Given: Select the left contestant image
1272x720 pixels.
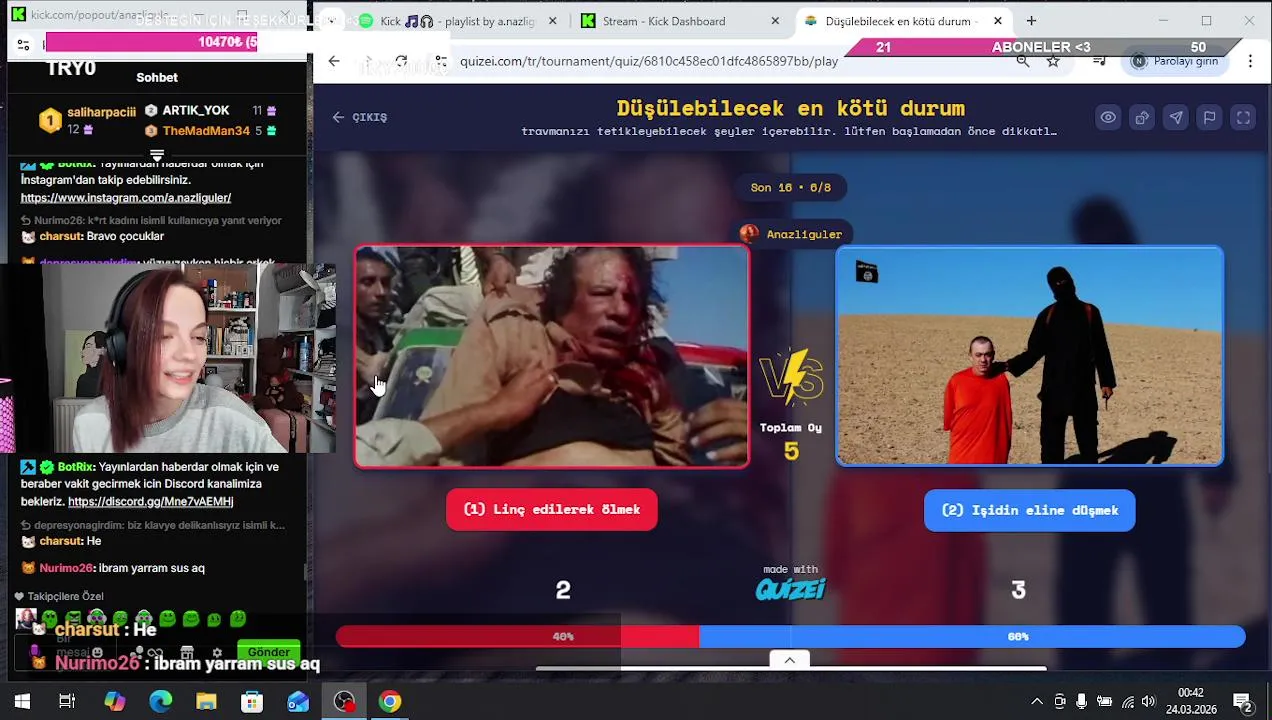Looking at the screenshot, I should [552, 357].
